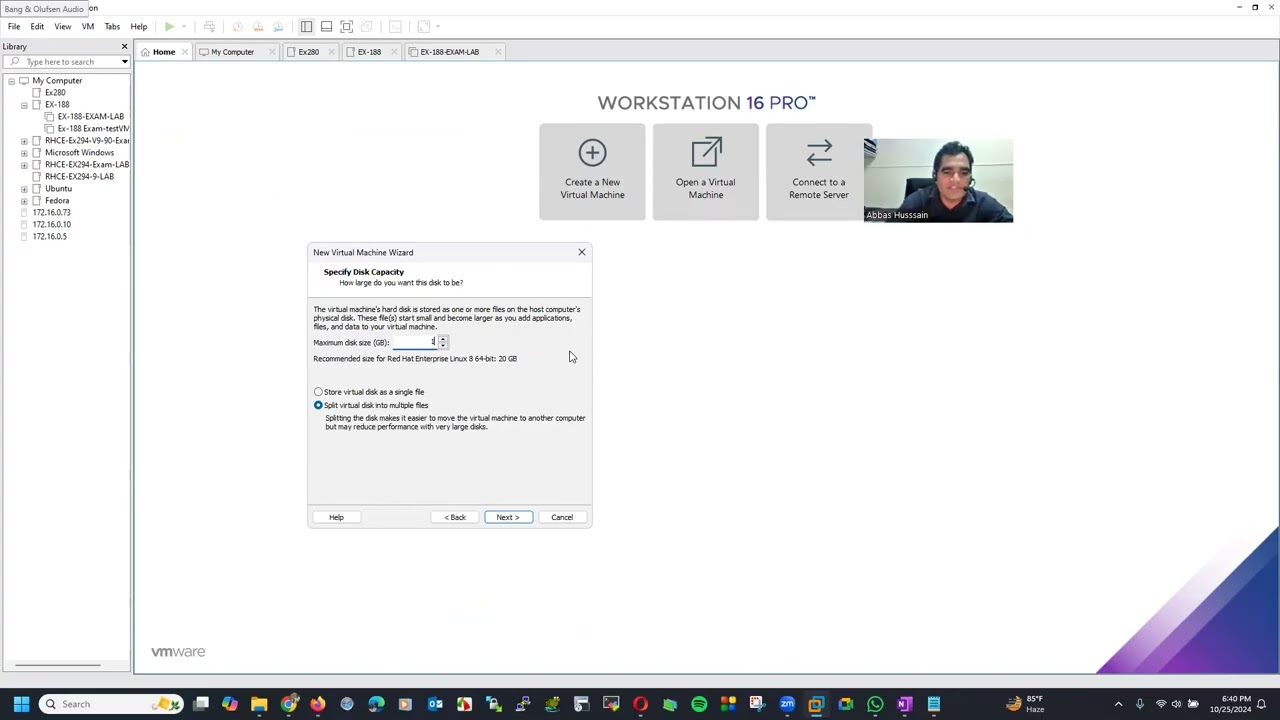Click the Open a Virtual Machine tile
This screenshot has width=1280, height=720.
(x=705, y=171)
